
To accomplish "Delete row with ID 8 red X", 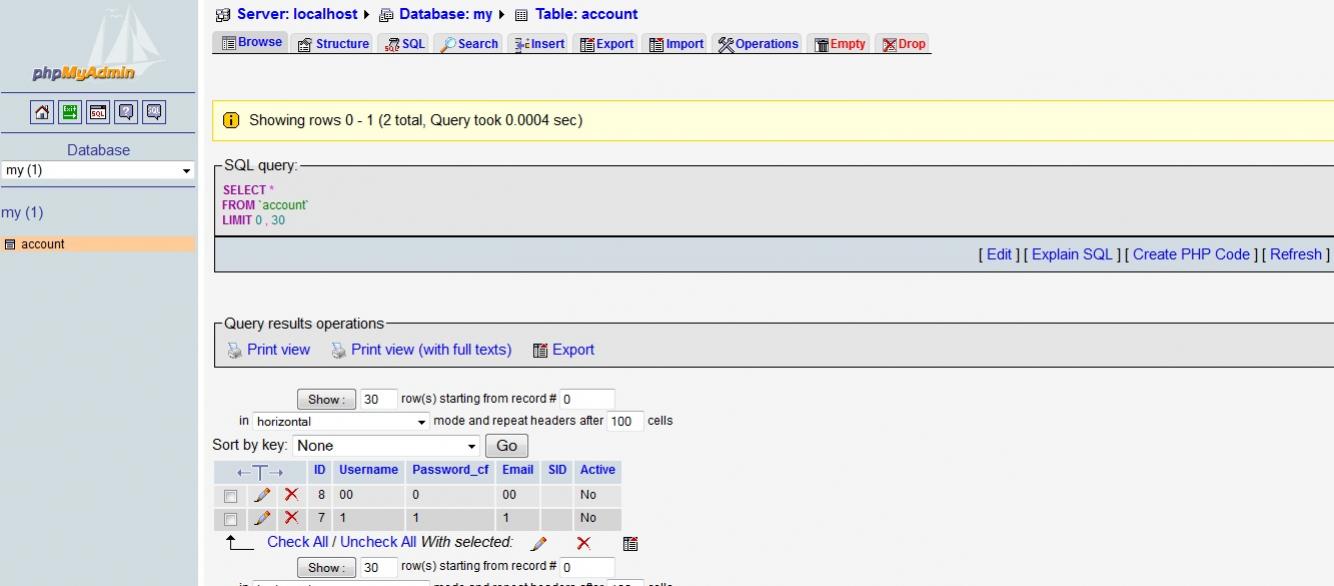I will (291, 495).
